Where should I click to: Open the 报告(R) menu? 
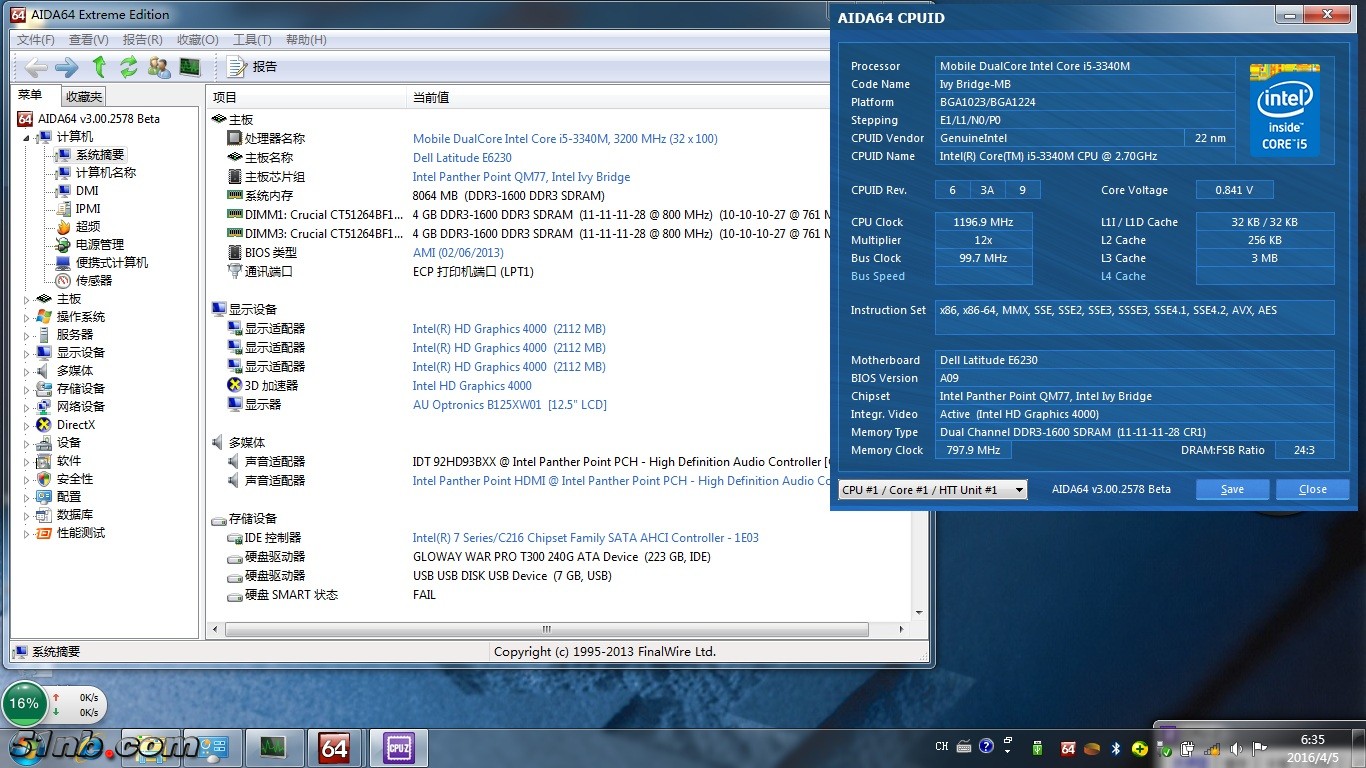click(143, 40)
